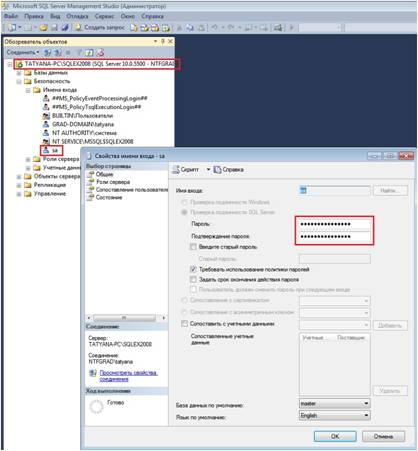
Task: Click the Создать запрос toolbar button
Action: pyautogui.click(x=99, y=27)
